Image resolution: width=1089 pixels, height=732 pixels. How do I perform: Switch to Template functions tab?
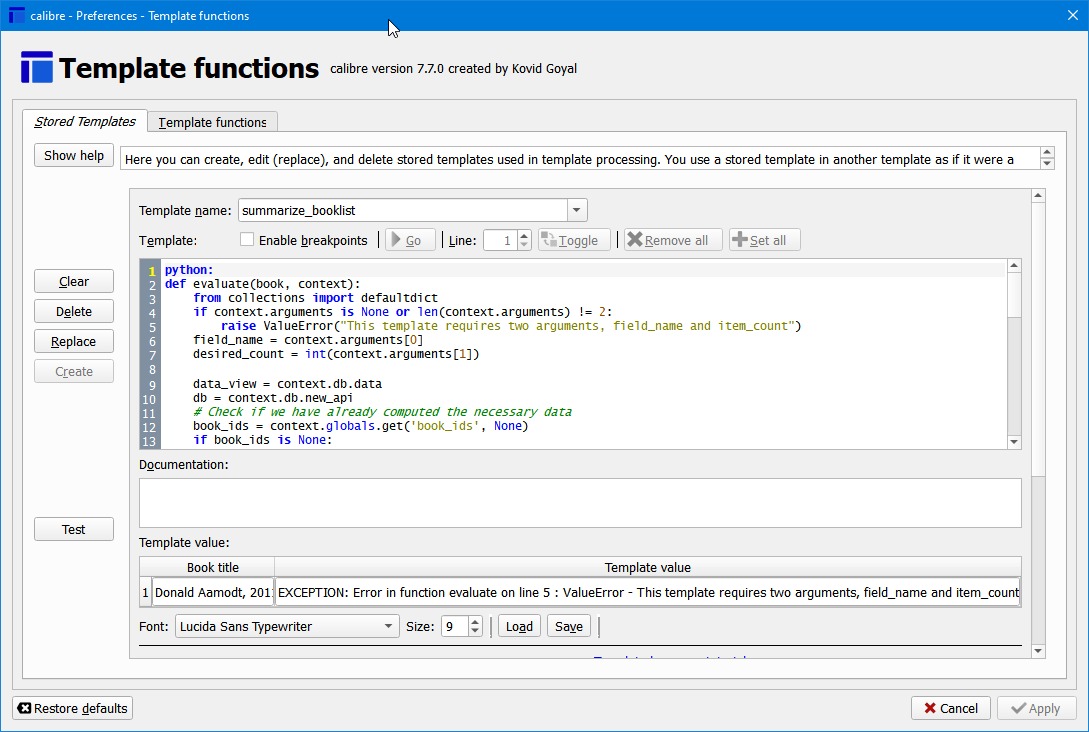click(212, 122)
